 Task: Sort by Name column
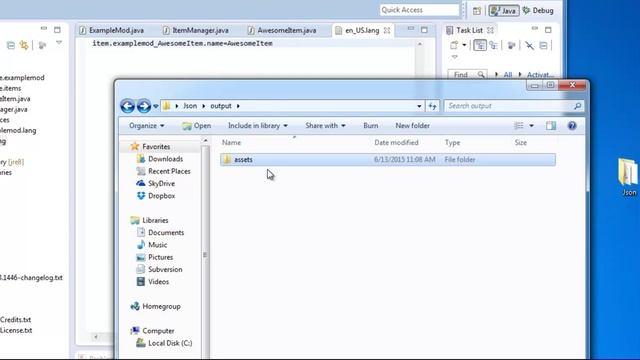coord(231,142)
